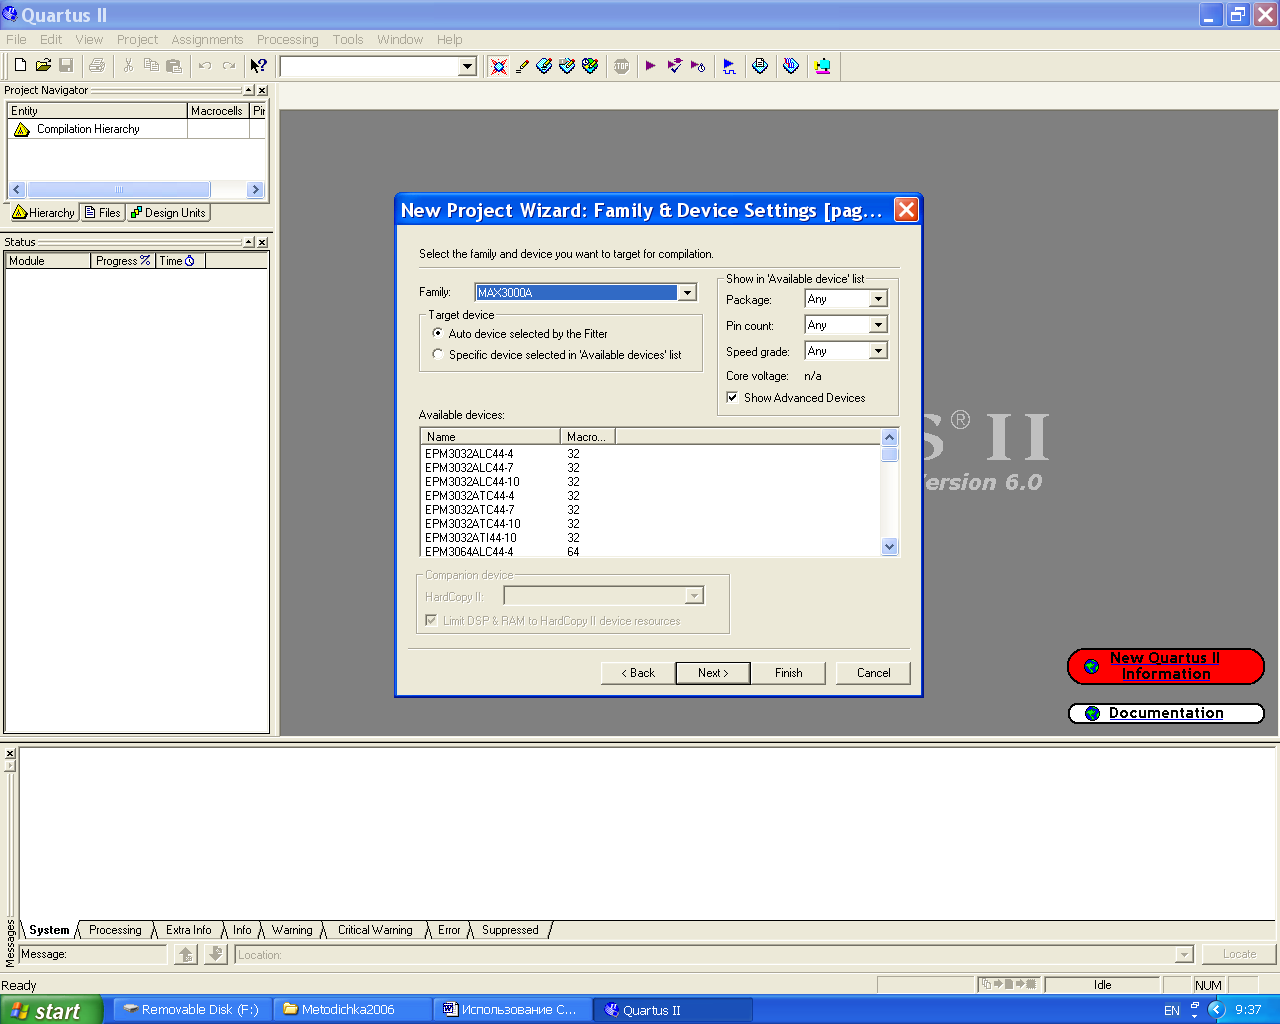Click the Finish button

point(789,673)
